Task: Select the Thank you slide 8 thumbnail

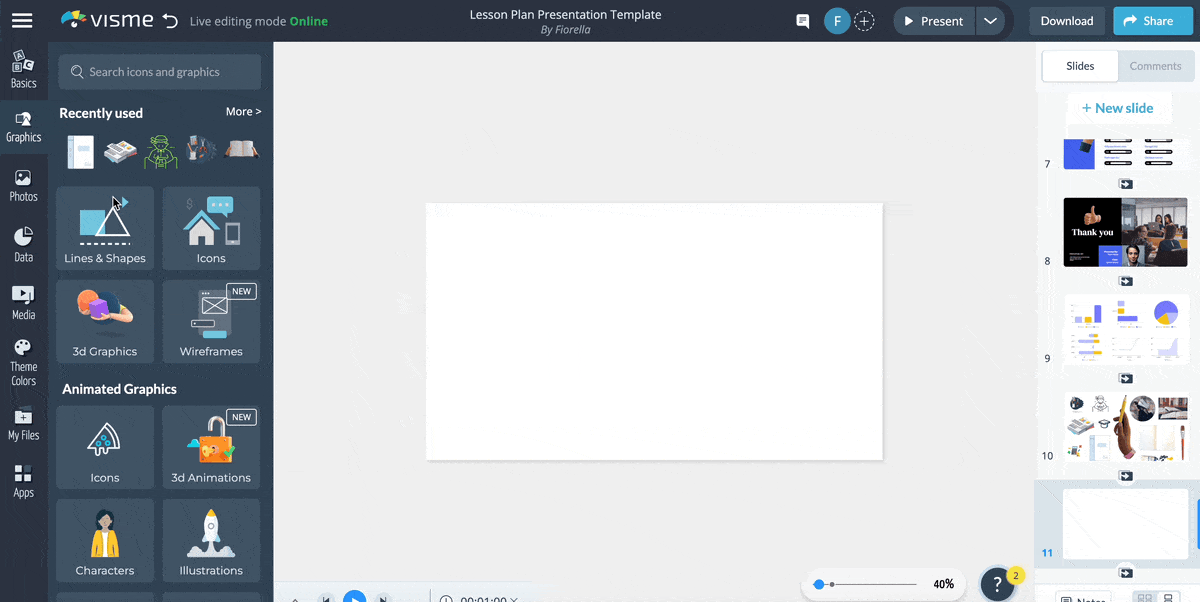Action: click(x=1125, y=232)
